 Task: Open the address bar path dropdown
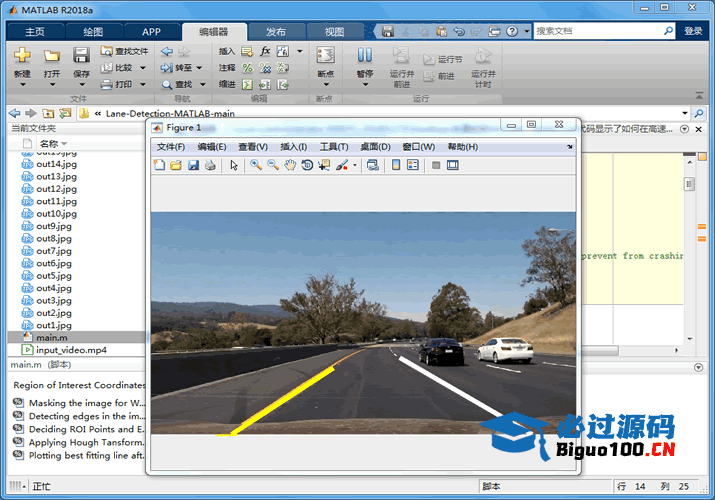684,113
